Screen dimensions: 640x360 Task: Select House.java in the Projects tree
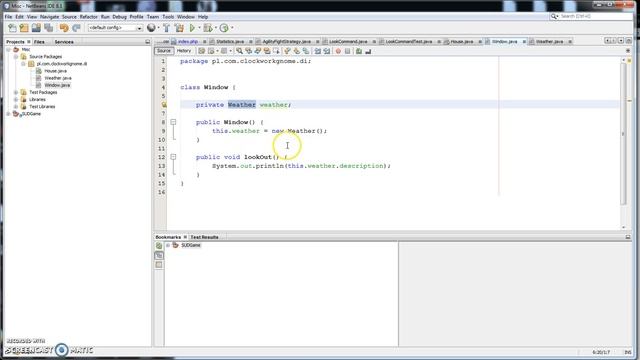click(56, 71)
